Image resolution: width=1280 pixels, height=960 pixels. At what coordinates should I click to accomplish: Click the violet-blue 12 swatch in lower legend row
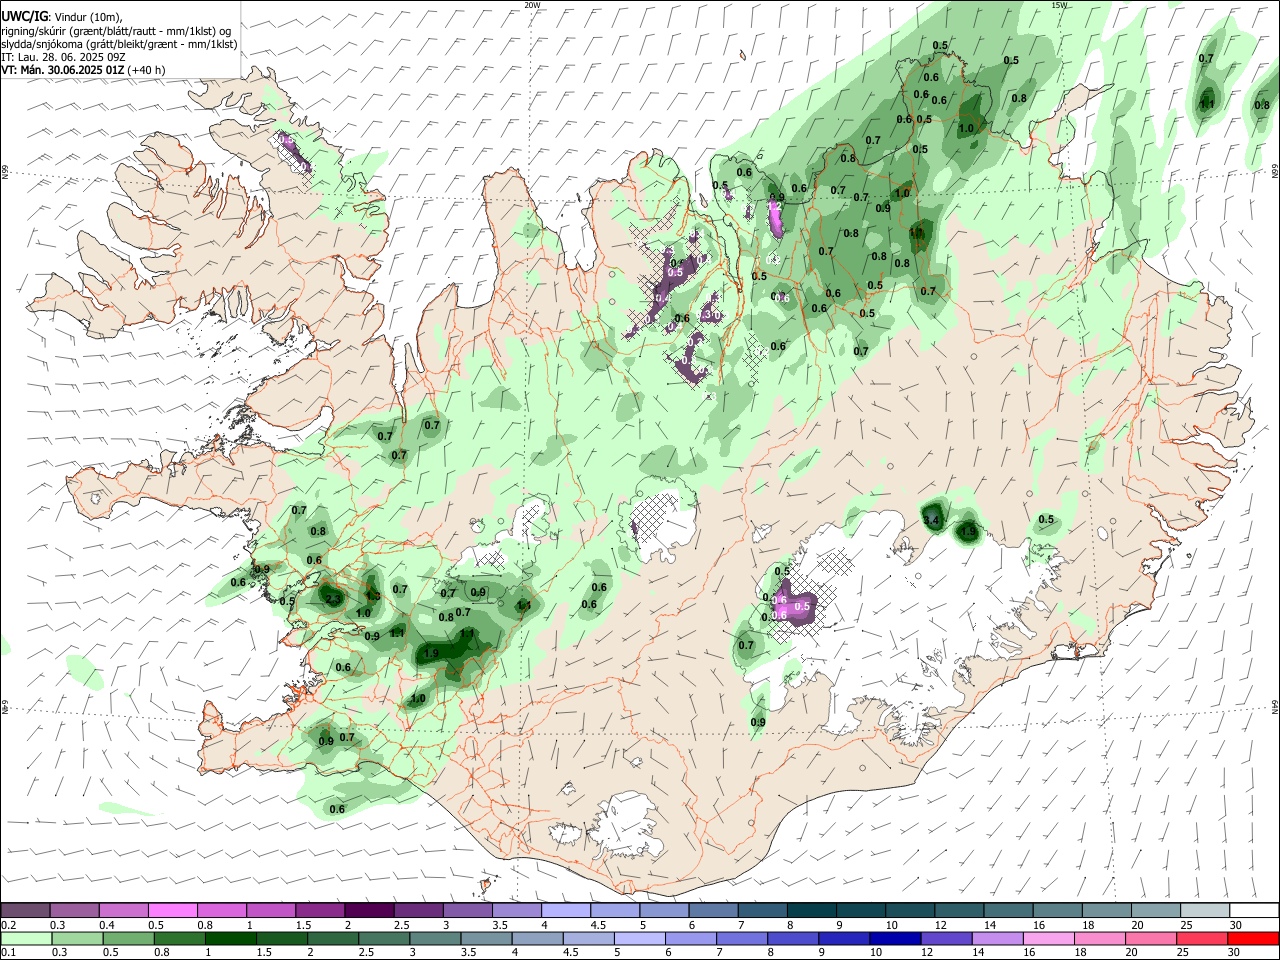point(946,938)
